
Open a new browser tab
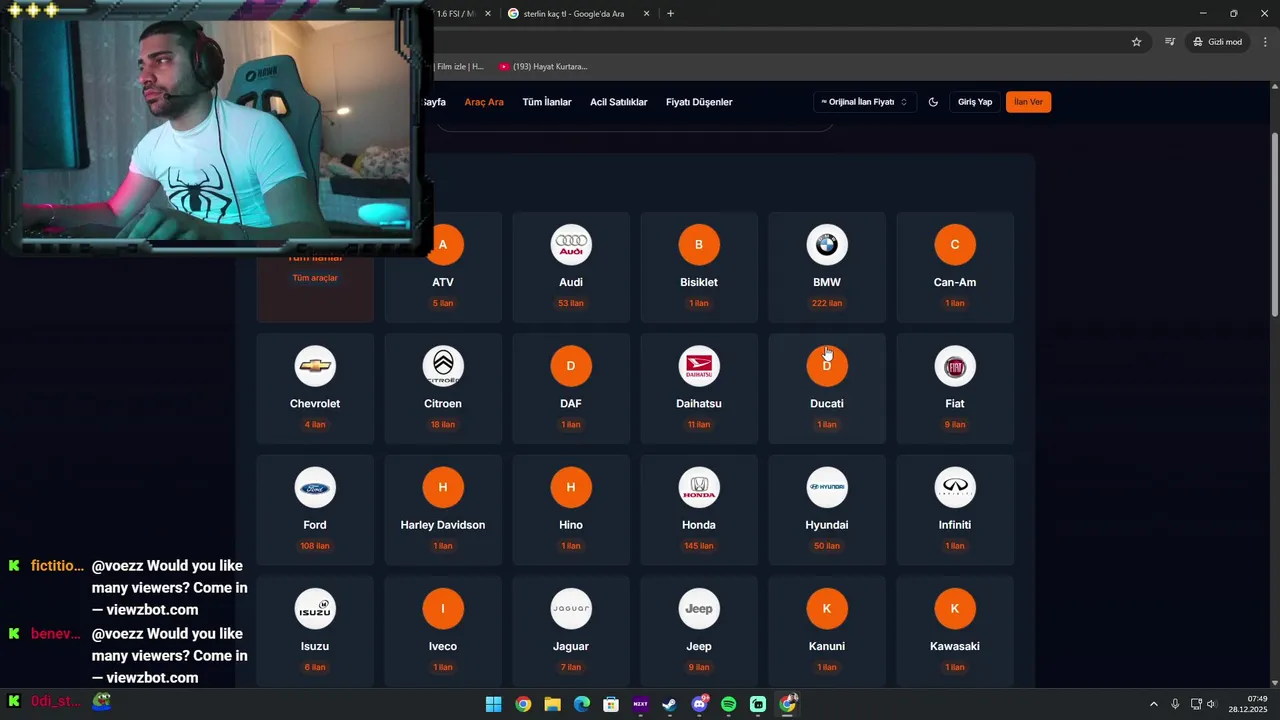(x=670, y=13)
